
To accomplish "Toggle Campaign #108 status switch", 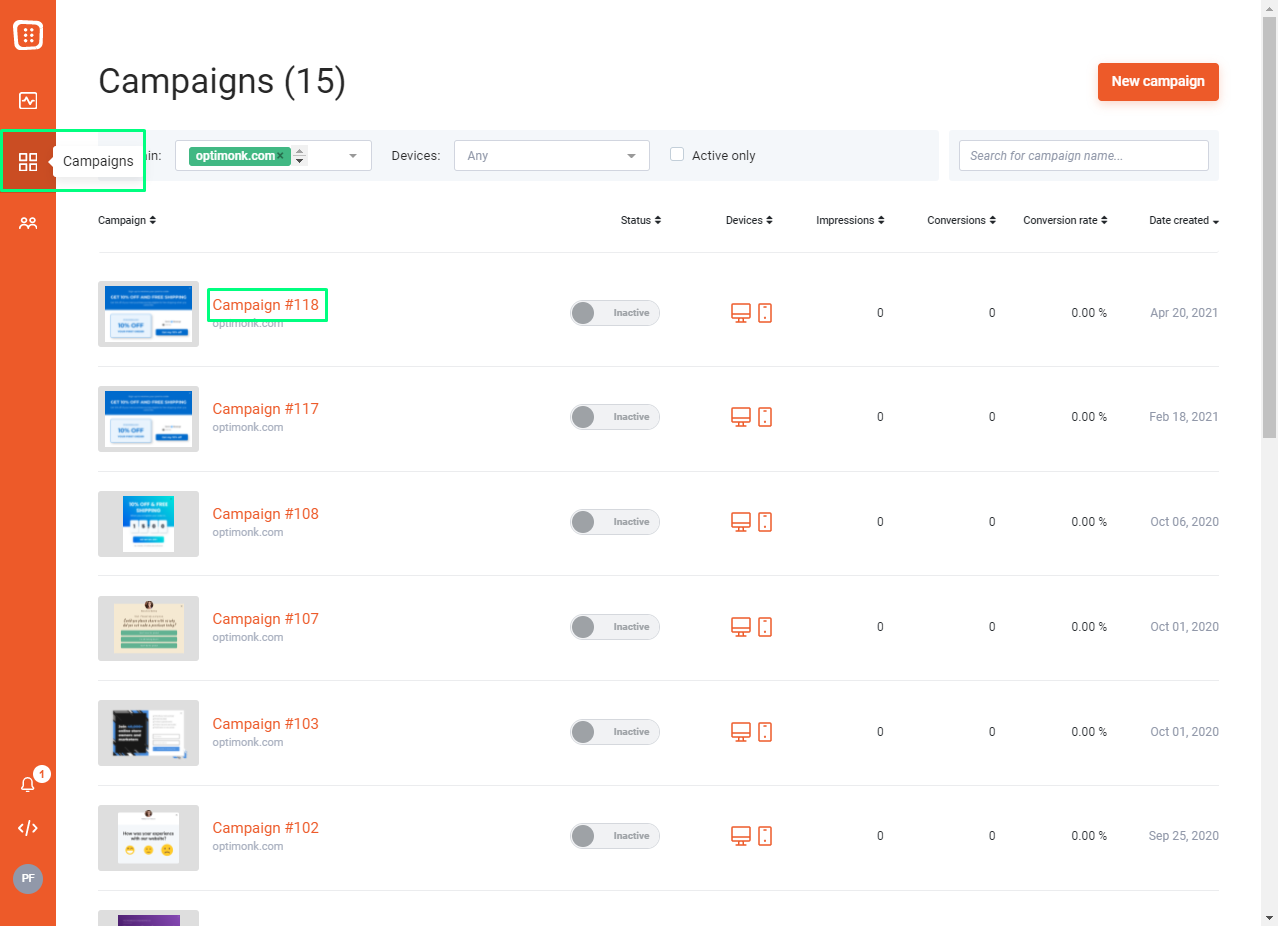I will click(615, 522).
